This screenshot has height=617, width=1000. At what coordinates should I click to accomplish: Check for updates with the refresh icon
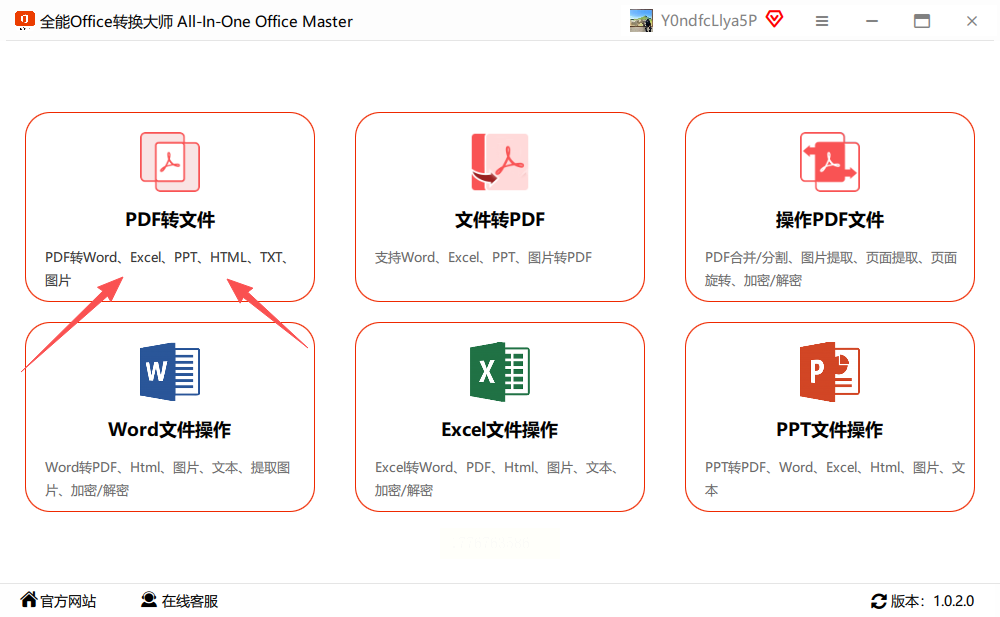tap(879, 601)
